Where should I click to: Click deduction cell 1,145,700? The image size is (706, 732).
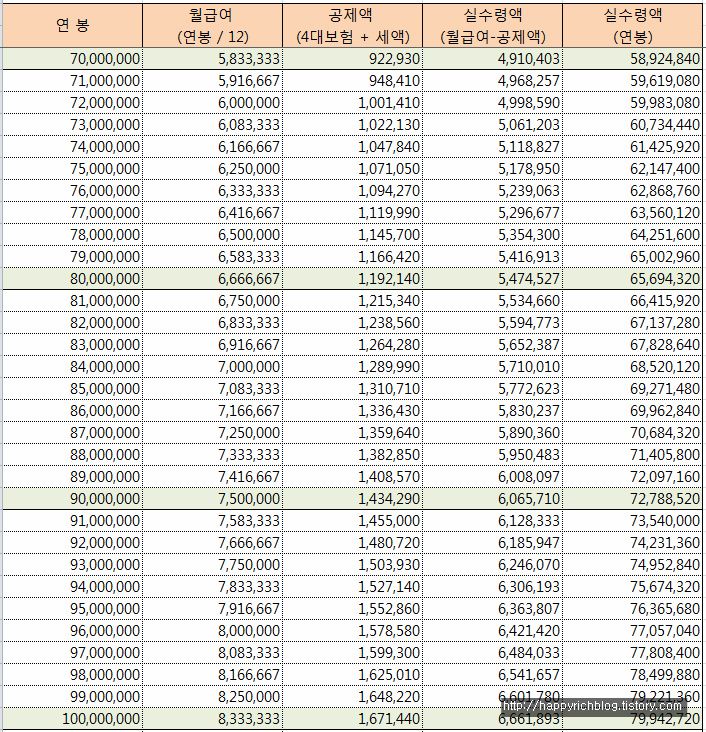pos(353,234)
